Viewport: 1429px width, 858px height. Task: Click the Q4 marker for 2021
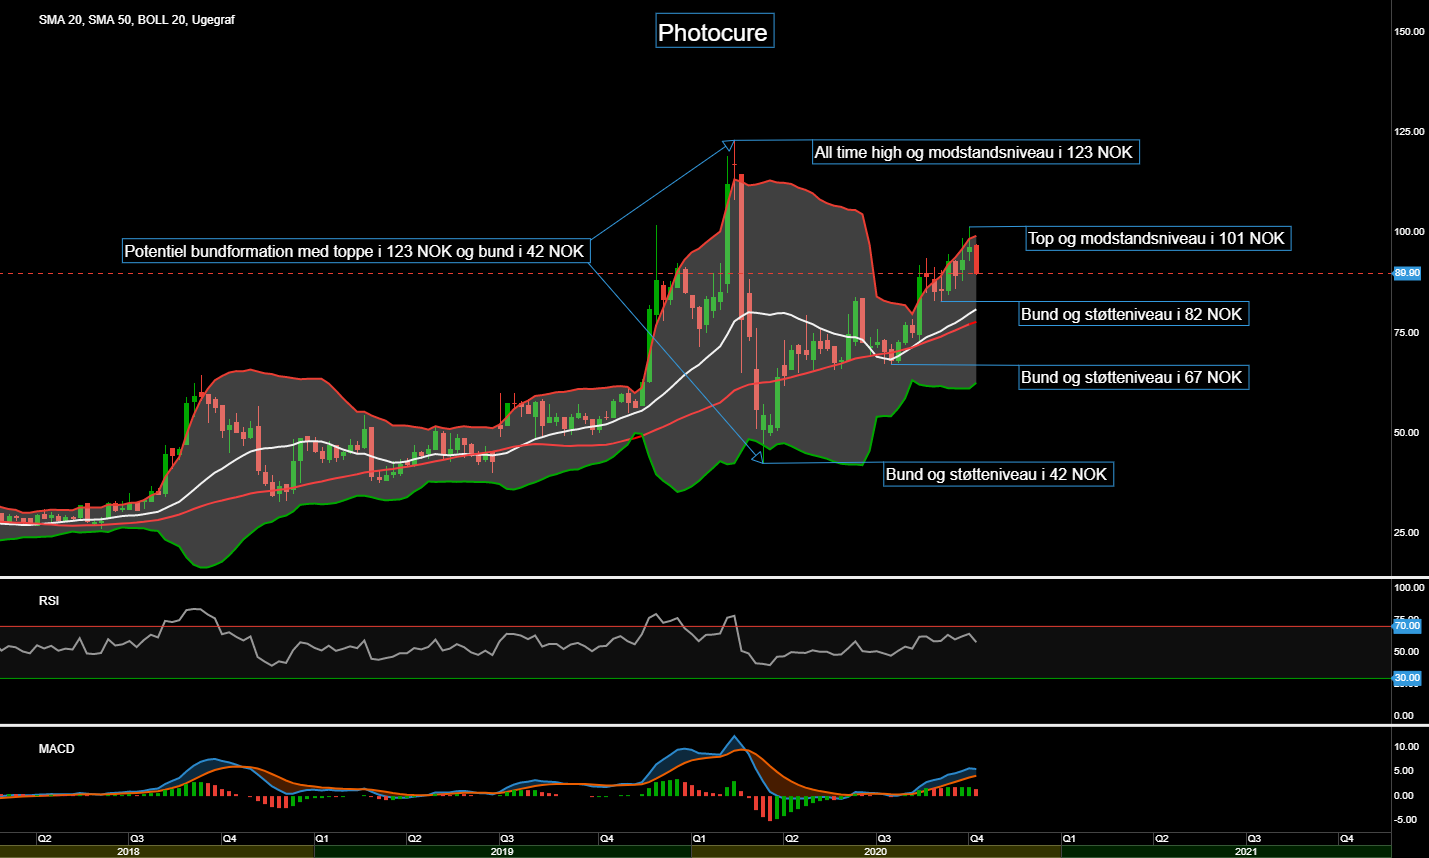[x=1347, y=839]
